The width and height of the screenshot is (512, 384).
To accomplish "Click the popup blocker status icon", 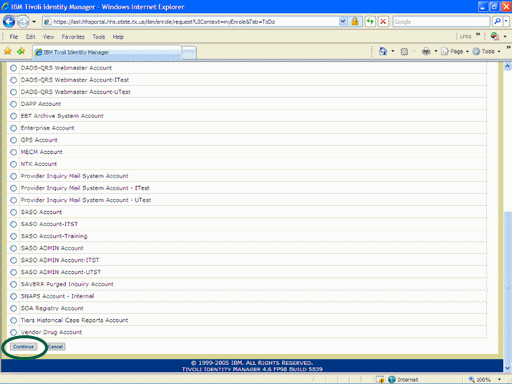I will pyautogui.click(x=380, y=379).
